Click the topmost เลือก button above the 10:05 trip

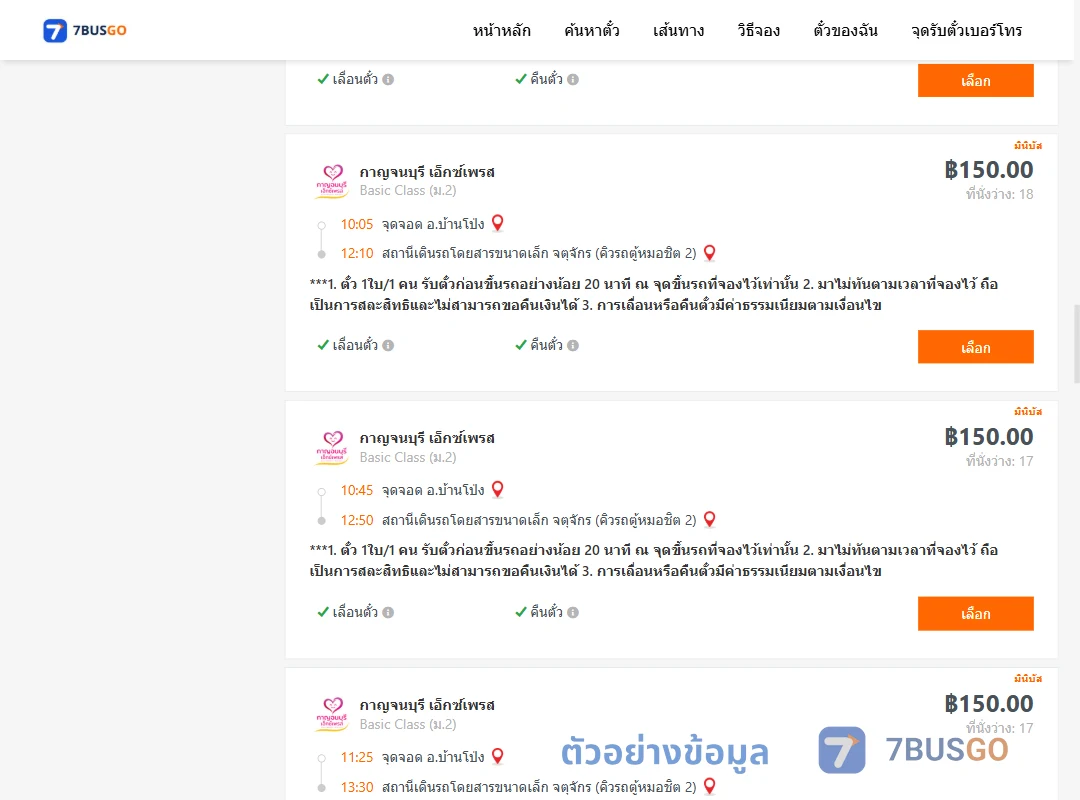(x=975, y=81)
